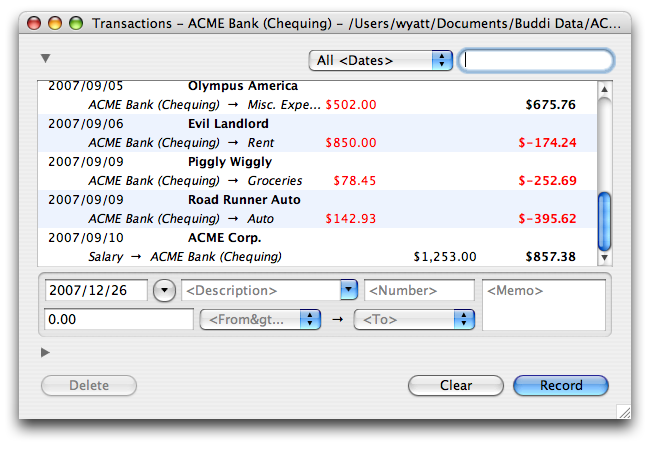
Task: Select the ACME Corp. transaction
Action: coord(317,247)
